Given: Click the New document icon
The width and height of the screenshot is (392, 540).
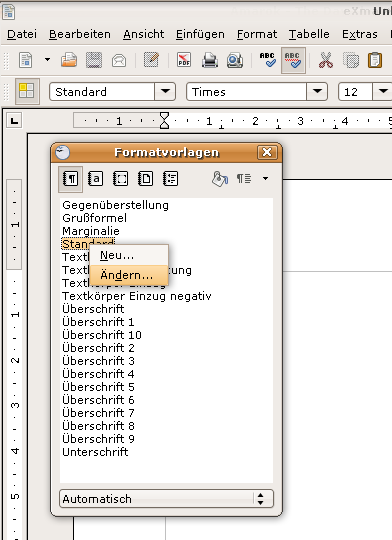Looking at the screenshot, I should coord(26,60).
